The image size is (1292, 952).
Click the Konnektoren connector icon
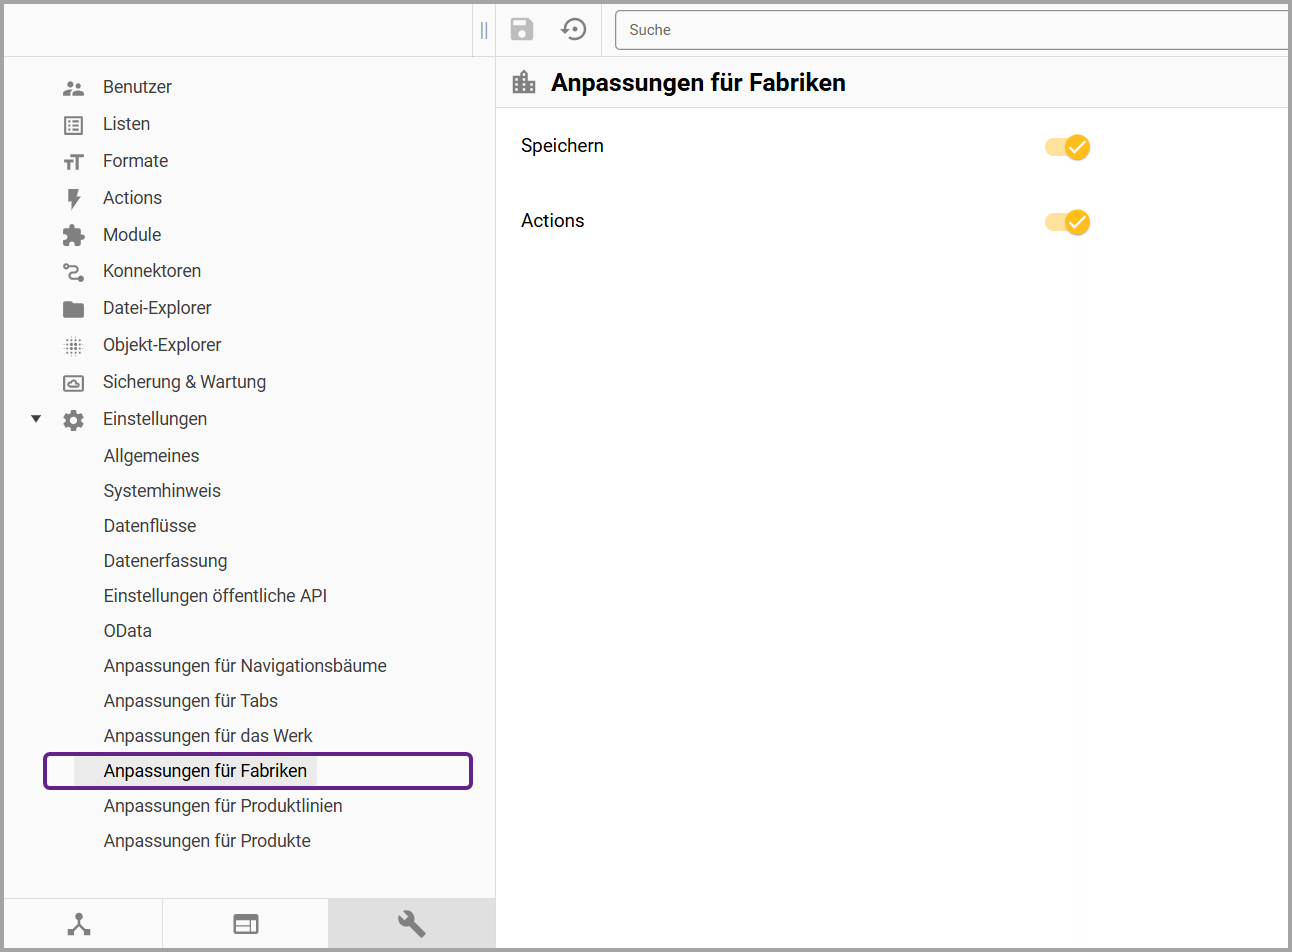(x=73, y=272)
